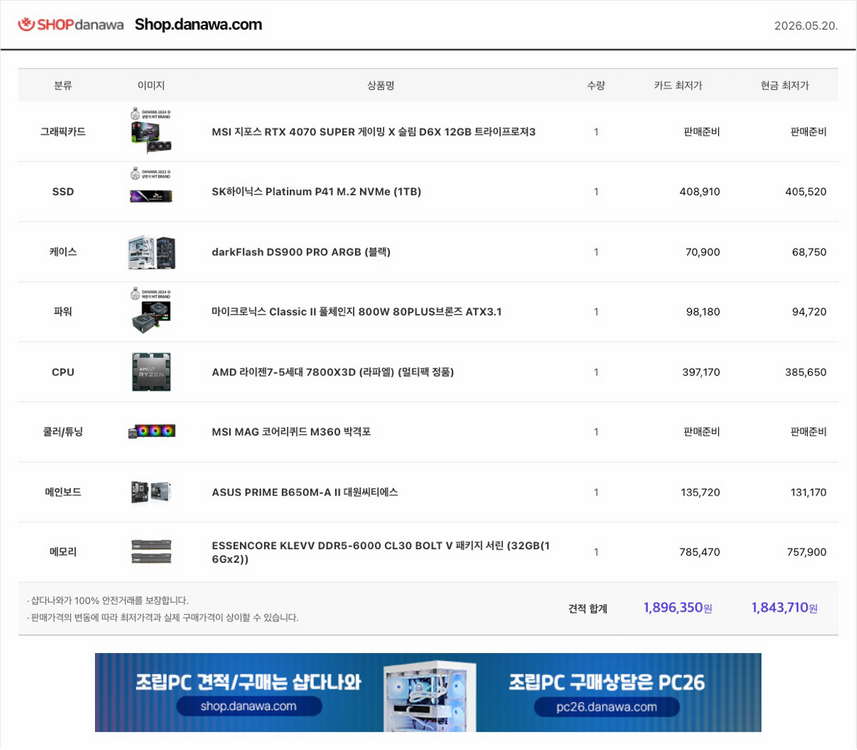
Task: Click the 쿨러/튜닝 category cell
Action: coord(63,432)
